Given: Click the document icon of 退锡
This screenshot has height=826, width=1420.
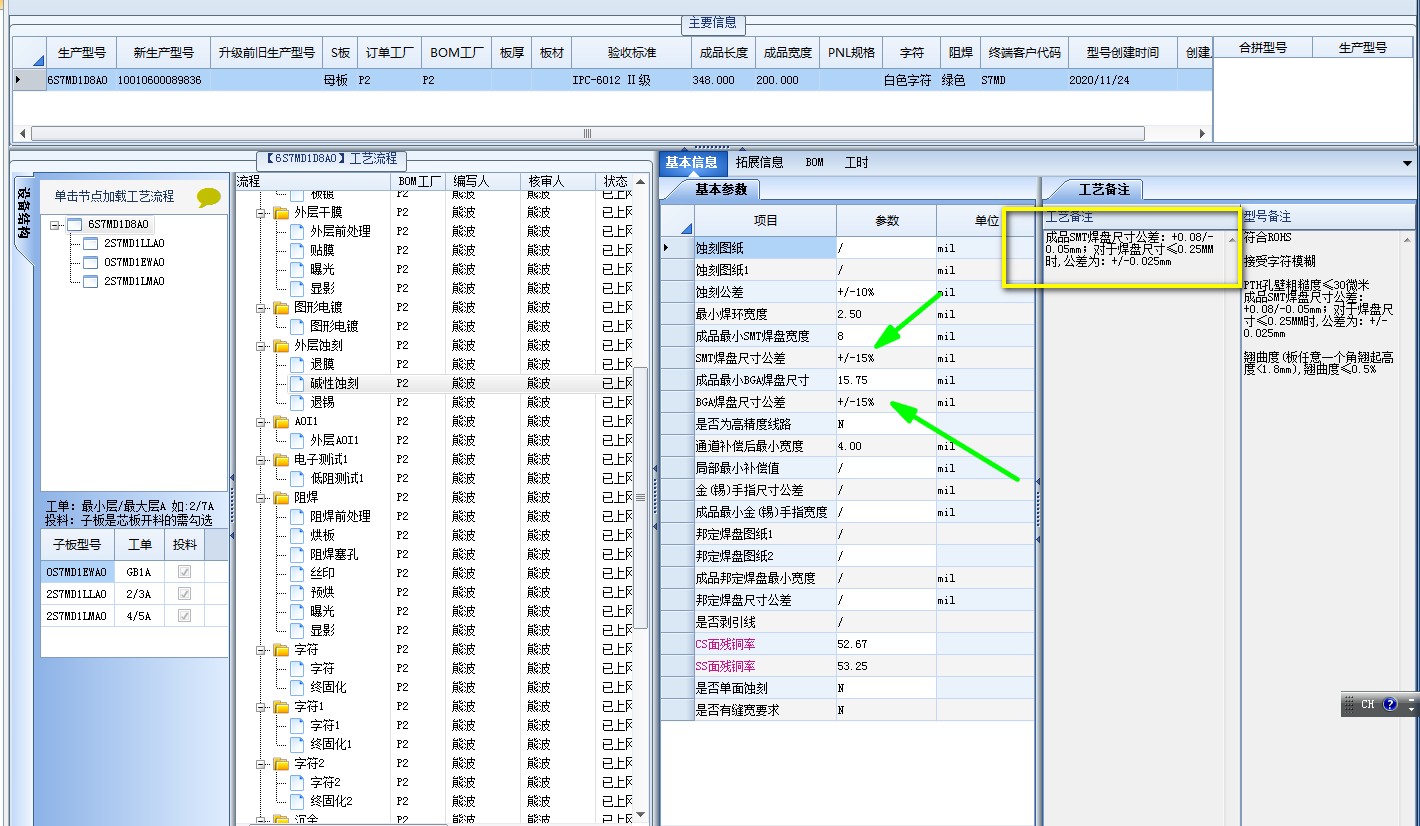Looking at the screenshot, I should [x=297, y=403].
